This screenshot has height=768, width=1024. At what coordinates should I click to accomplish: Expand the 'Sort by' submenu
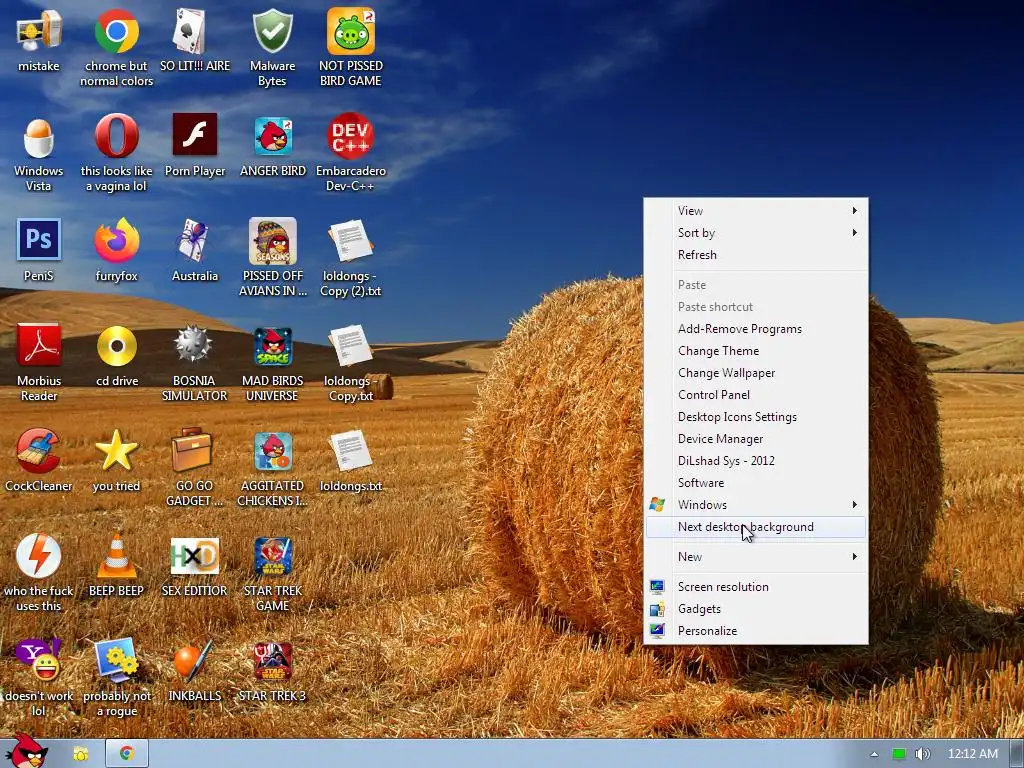756,233
